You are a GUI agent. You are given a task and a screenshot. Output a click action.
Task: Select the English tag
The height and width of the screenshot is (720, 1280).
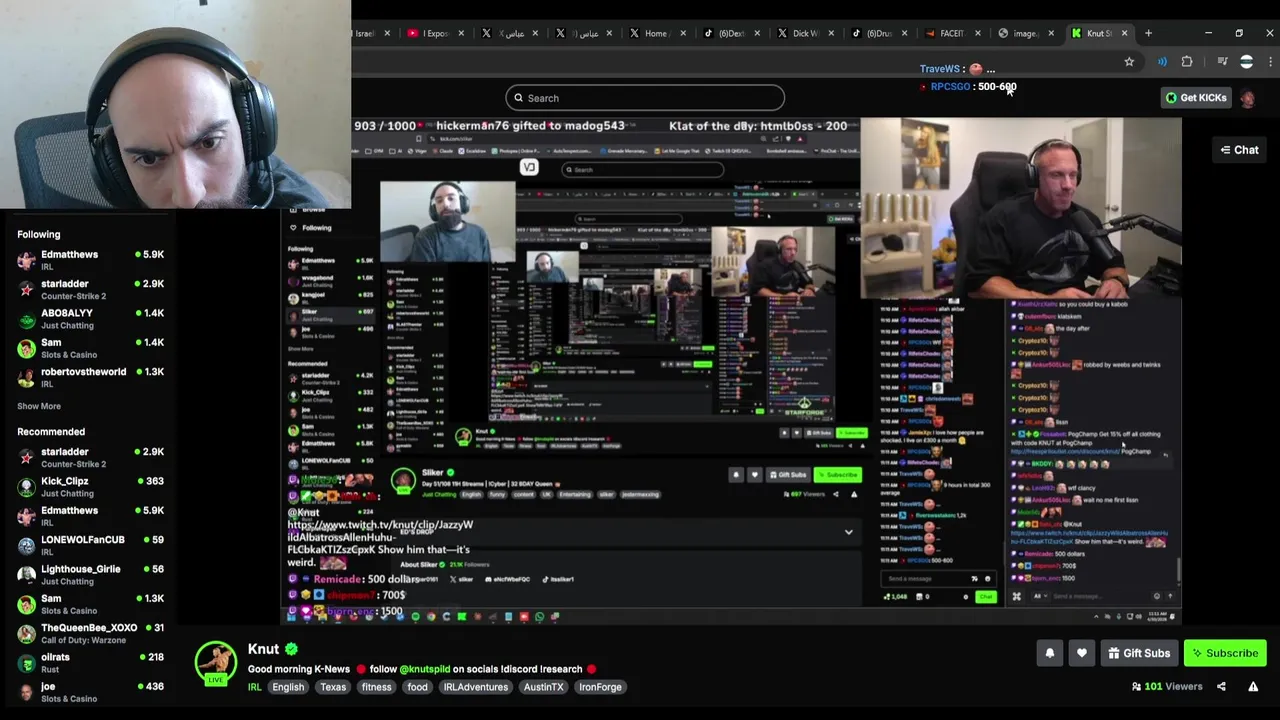point(288,687)
